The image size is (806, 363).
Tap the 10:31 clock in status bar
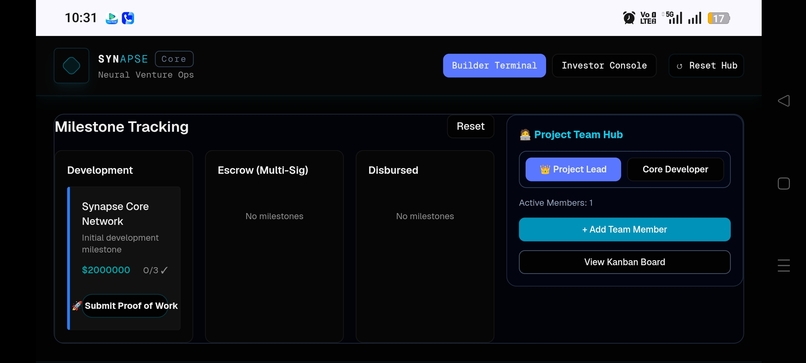[x=81, y=18]
